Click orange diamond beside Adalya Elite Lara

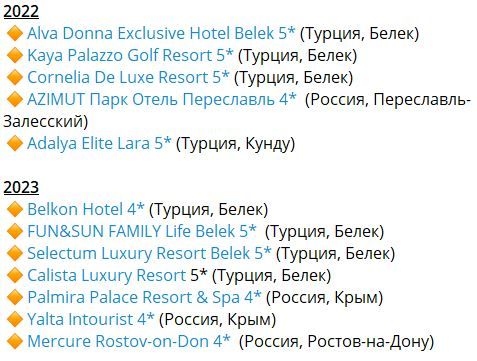(x=15, y=144)
